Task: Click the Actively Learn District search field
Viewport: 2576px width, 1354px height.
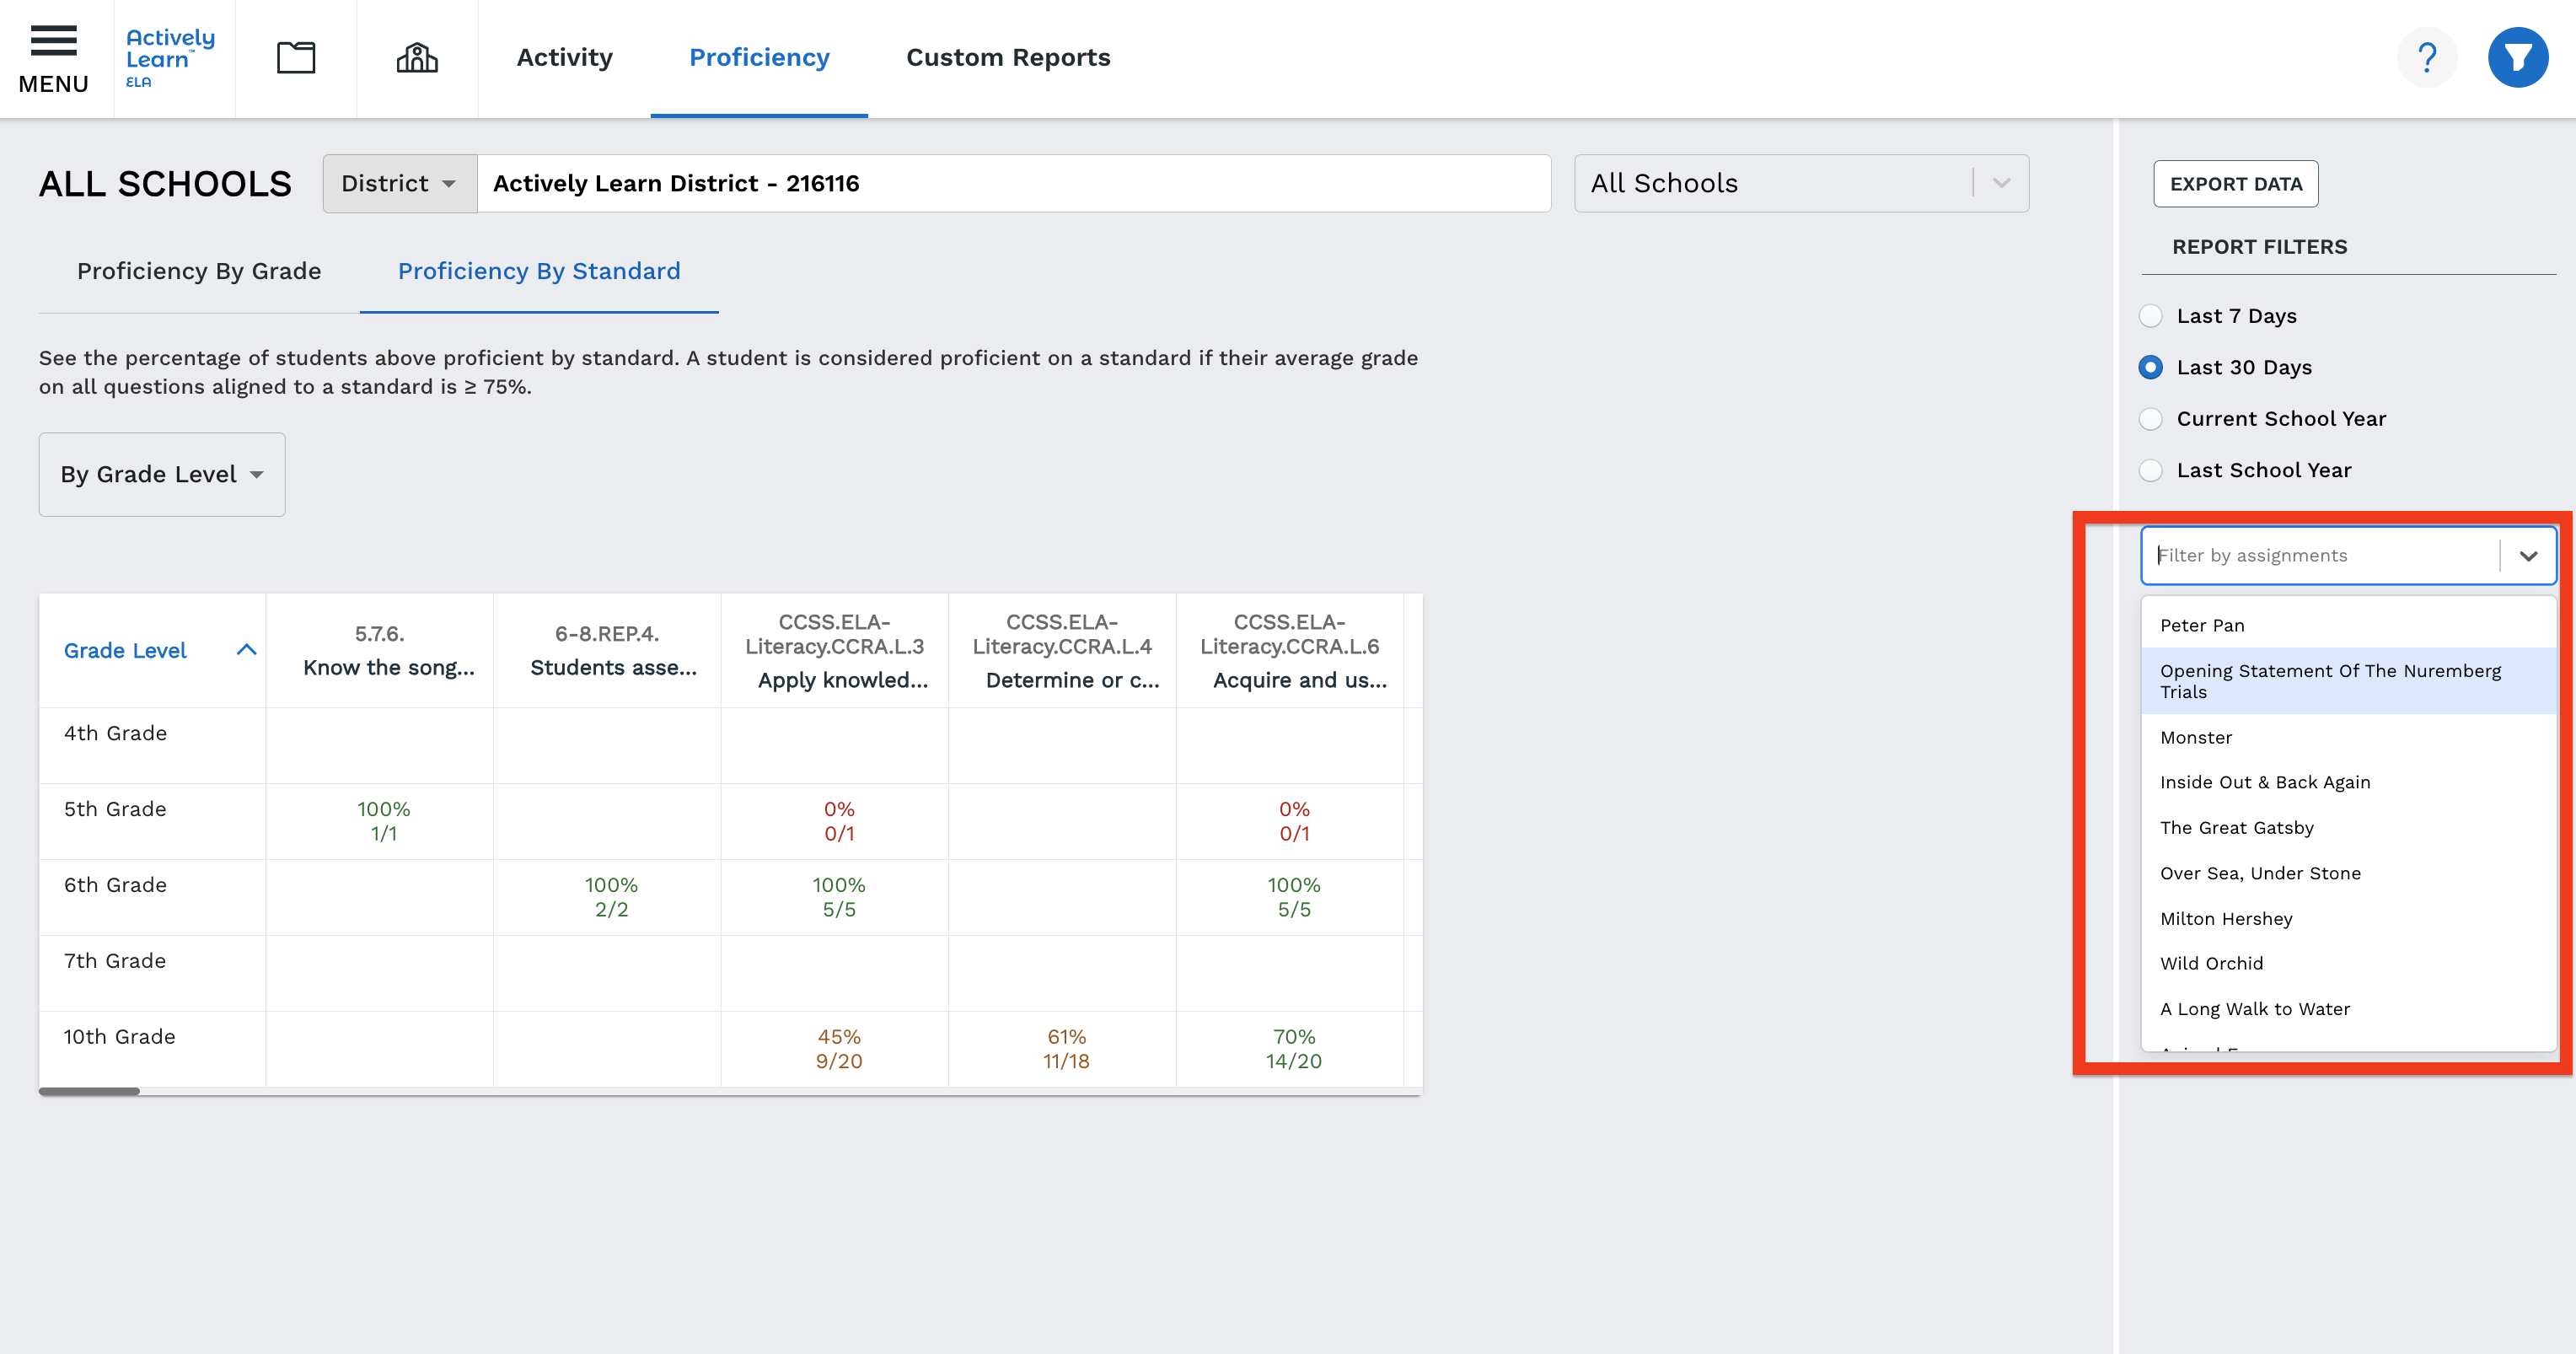Action: click(1014, 183)
